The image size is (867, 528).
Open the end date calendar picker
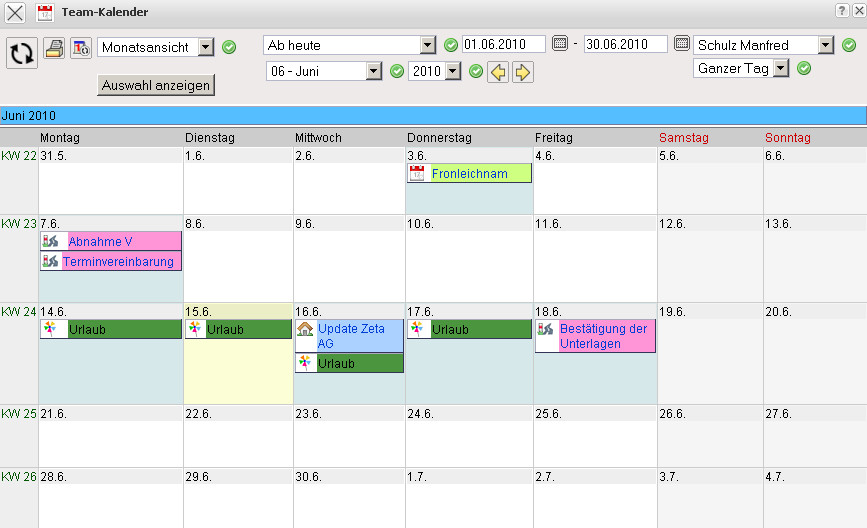coord(682,44)
